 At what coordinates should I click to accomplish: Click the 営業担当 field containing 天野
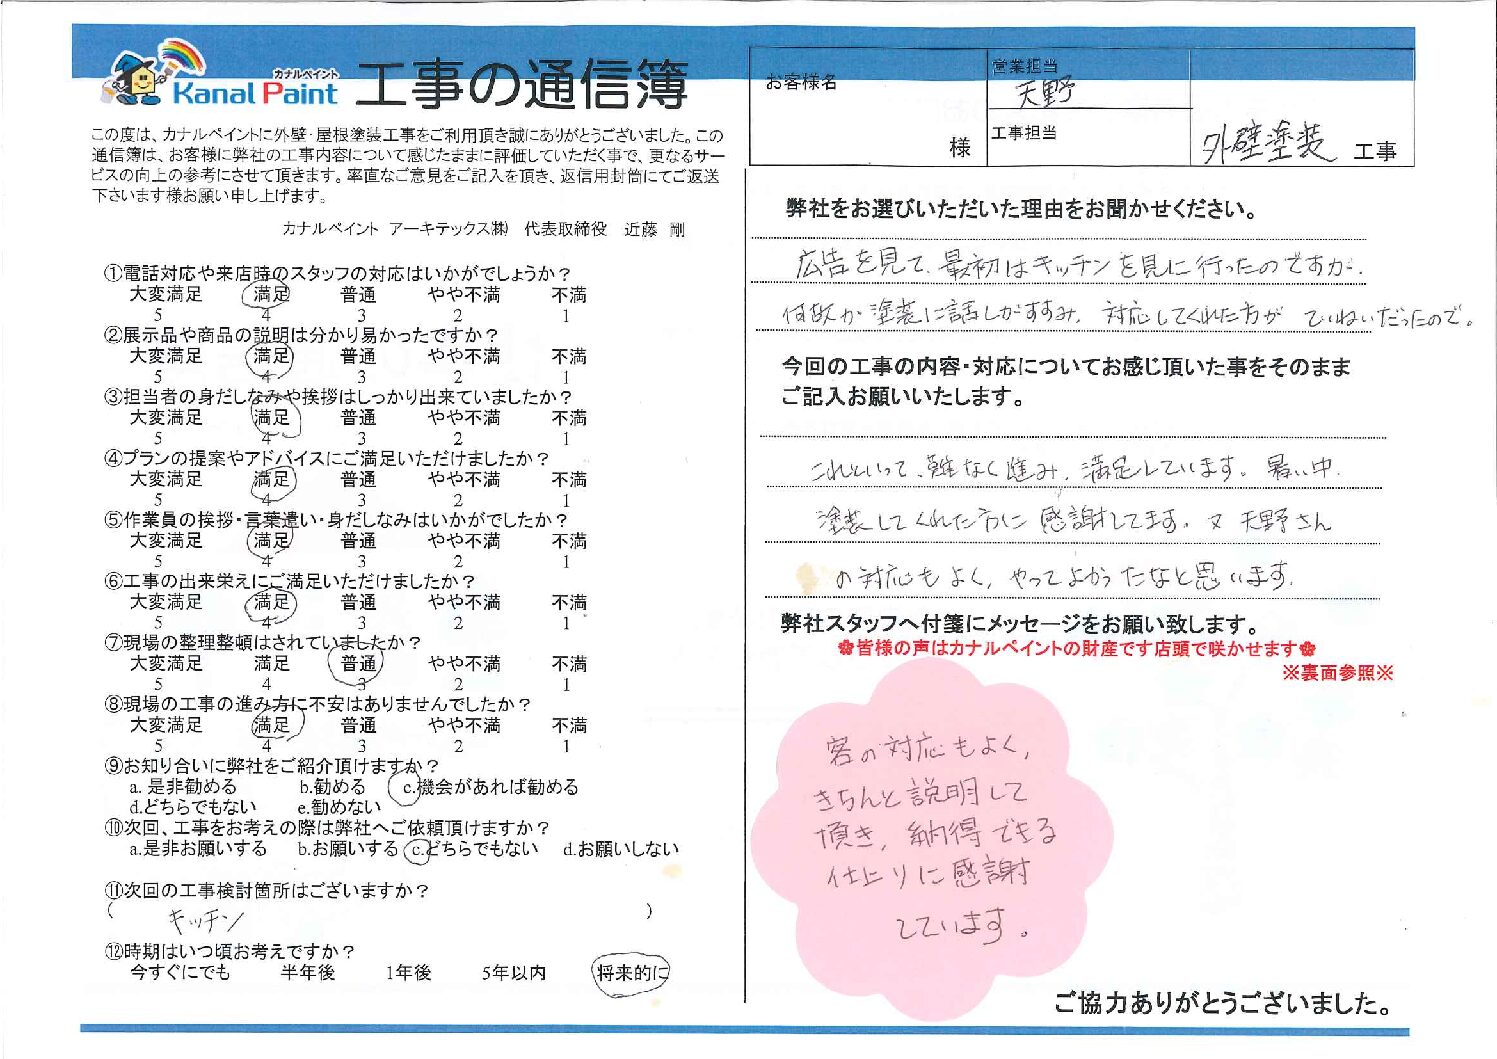point(1088,92)
